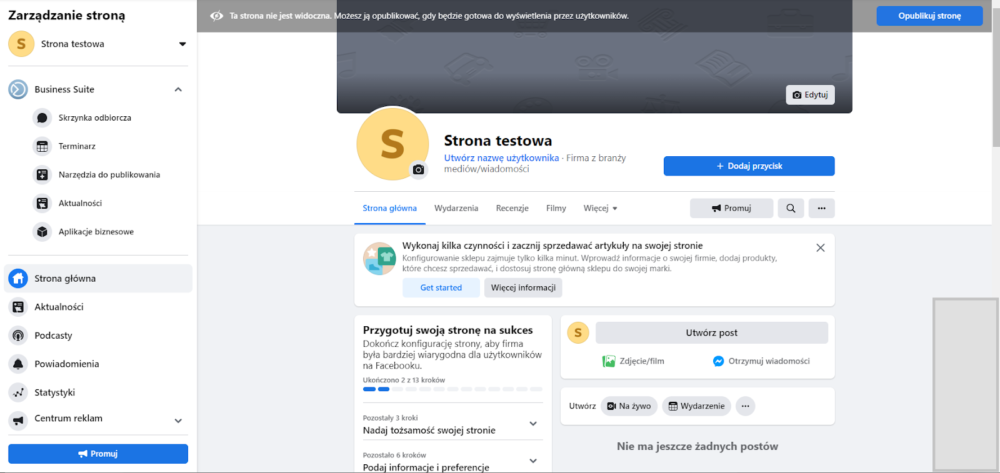Click the Zdjęcie/film photo icon
Viewport: 1000px width, 473px height.
click(609, 361)
